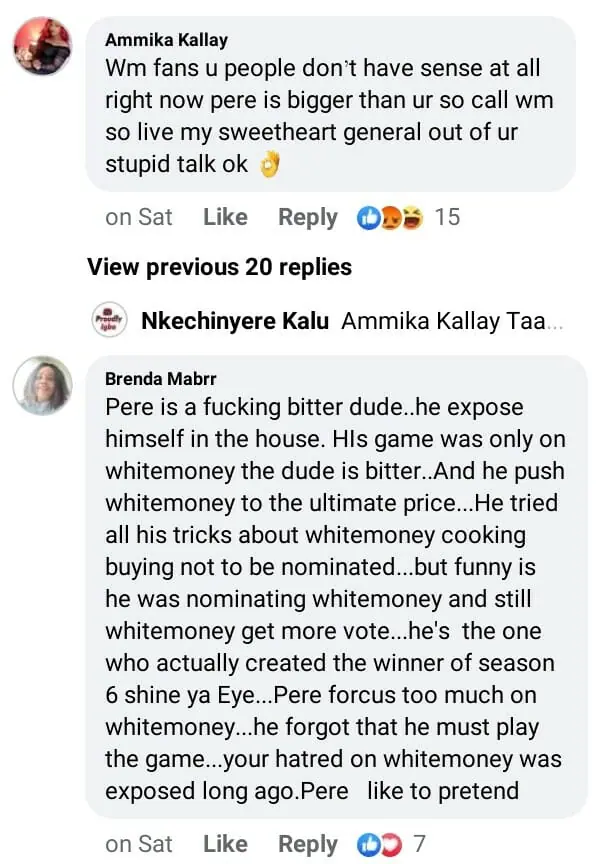Click the 'on Sat' timestamp under Brenda's comment
Screen dimensions: 600x864
pyautogui.click(x=139, y=843)
